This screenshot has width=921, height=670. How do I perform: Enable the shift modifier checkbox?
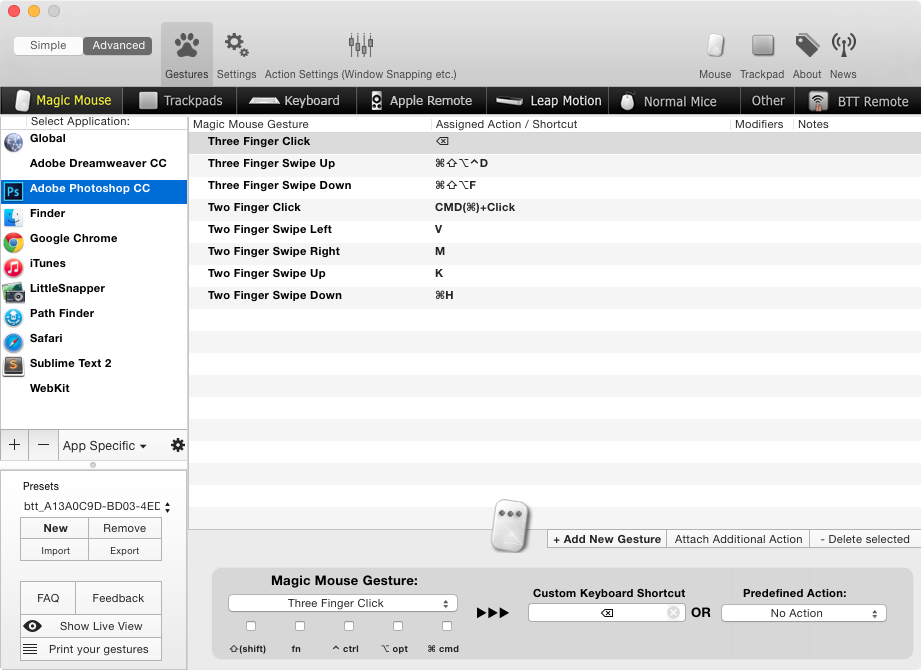tap(251, 626)
